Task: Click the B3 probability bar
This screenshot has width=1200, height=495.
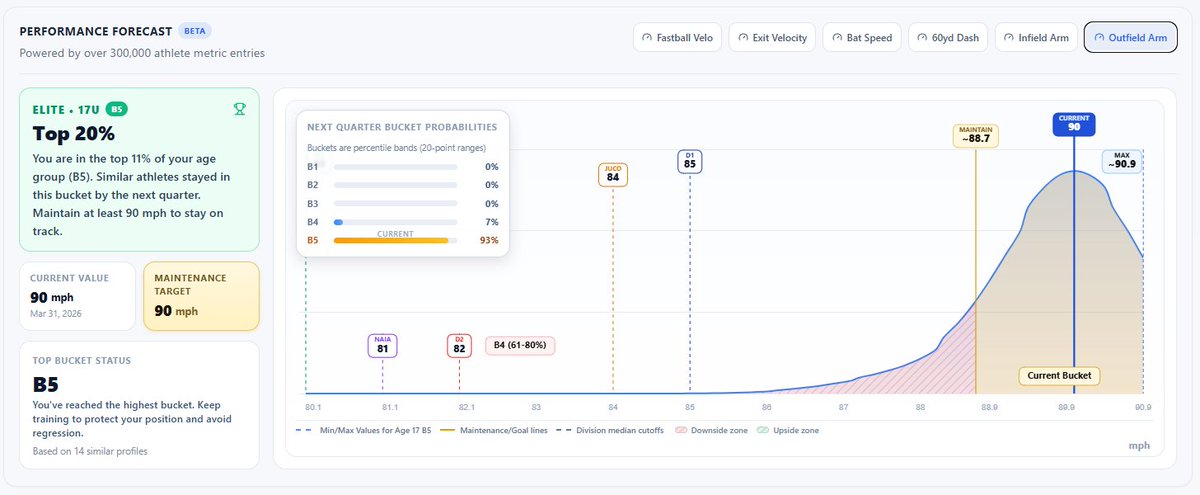Action: pyautogui.click(x=395, y=203)
